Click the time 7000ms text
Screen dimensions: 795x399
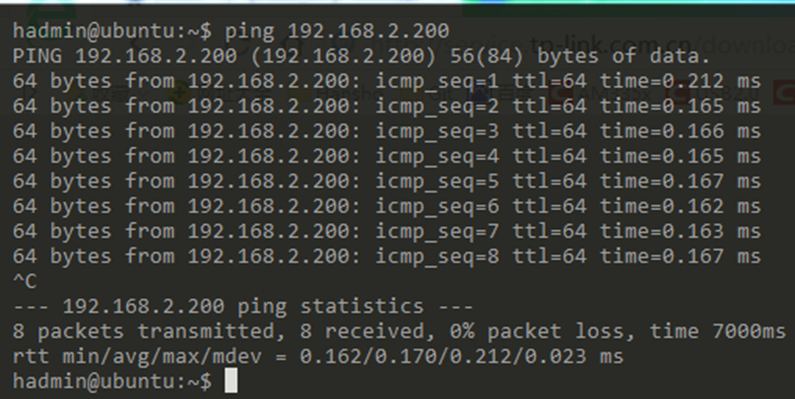pos(718,332)
